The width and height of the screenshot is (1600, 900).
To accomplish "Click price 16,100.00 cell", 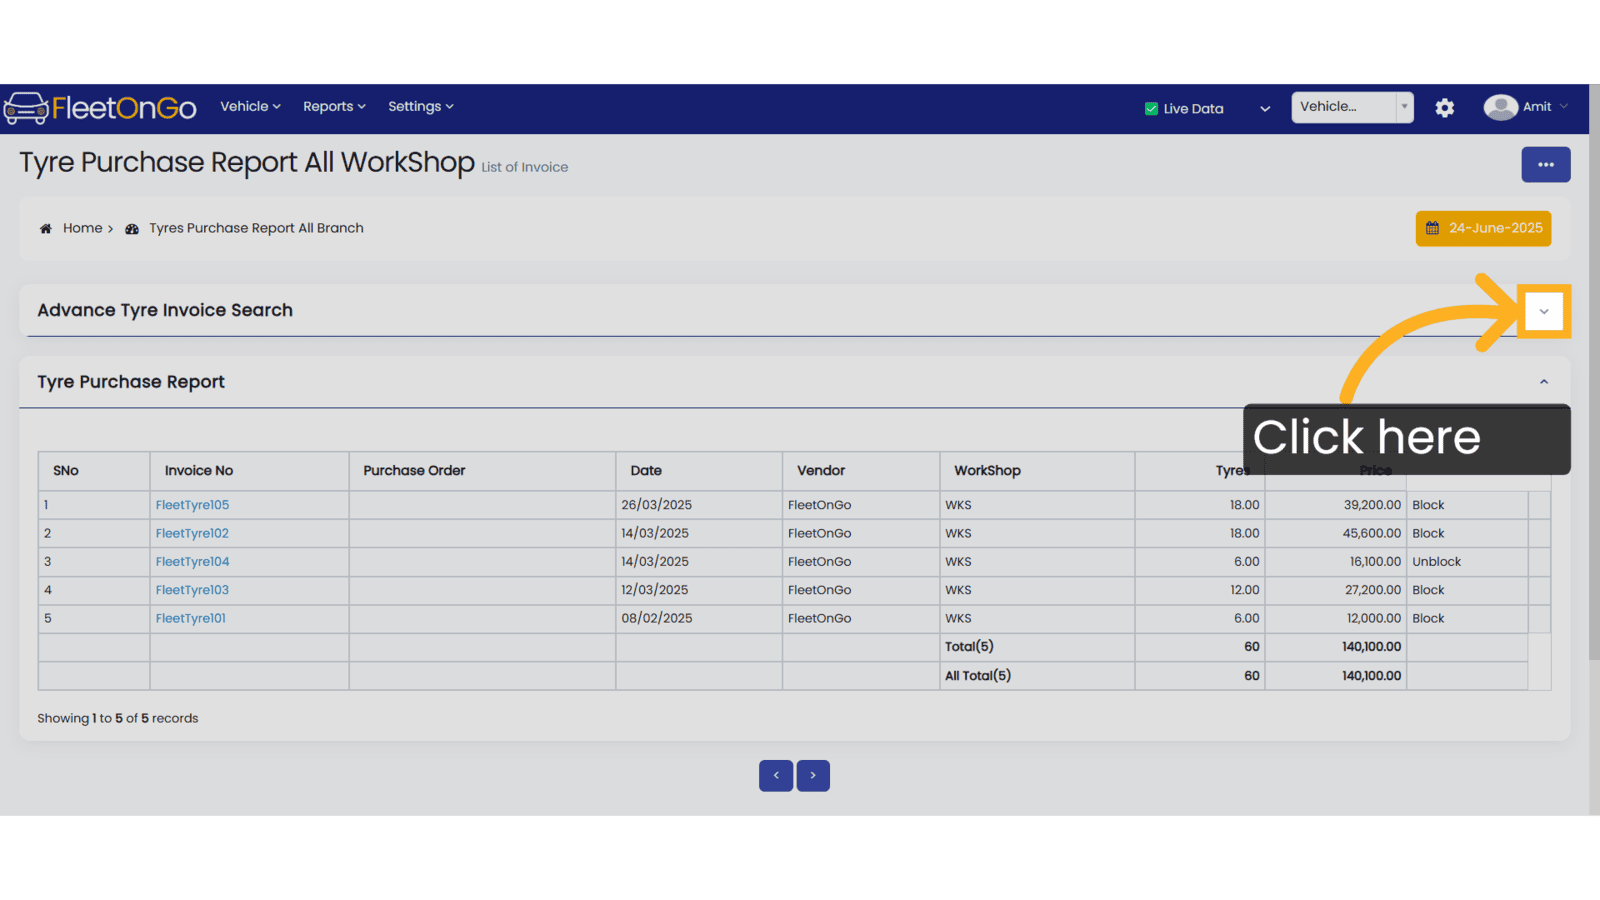I will (x=1335, y=562).
